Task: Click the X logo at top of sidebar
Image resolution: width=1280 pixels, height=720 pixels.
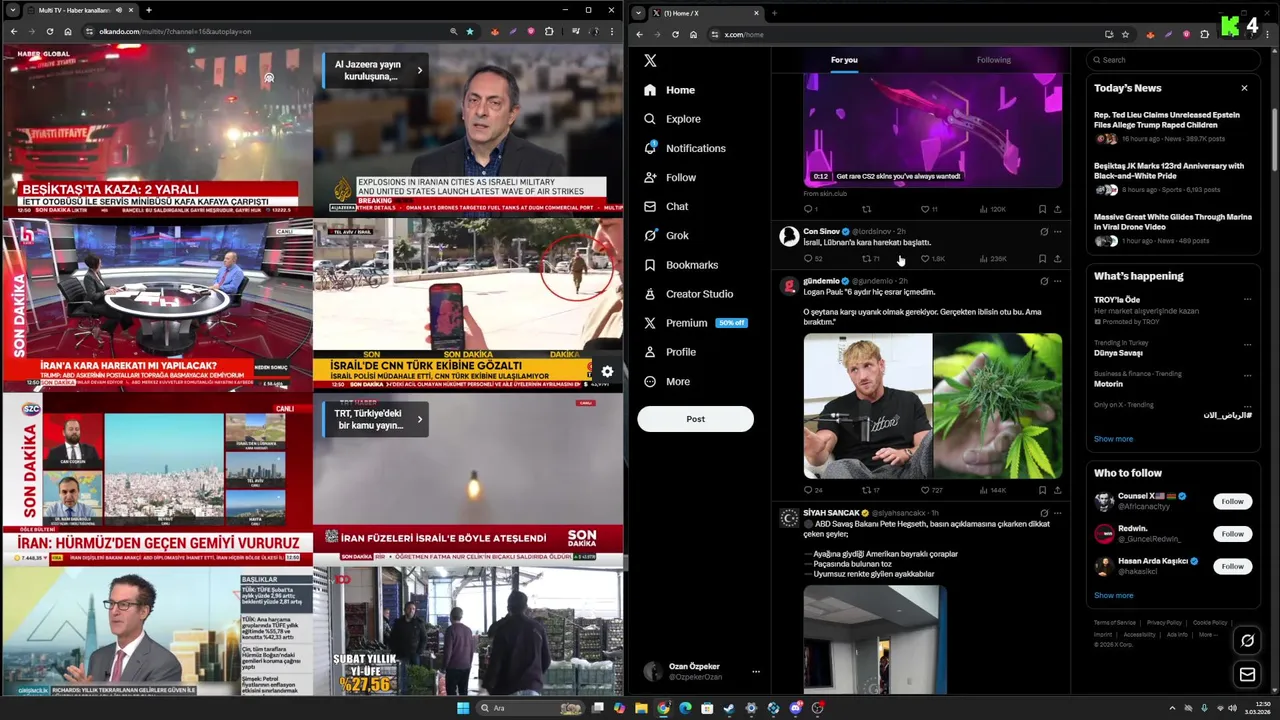Action: (x=650, y=60)
